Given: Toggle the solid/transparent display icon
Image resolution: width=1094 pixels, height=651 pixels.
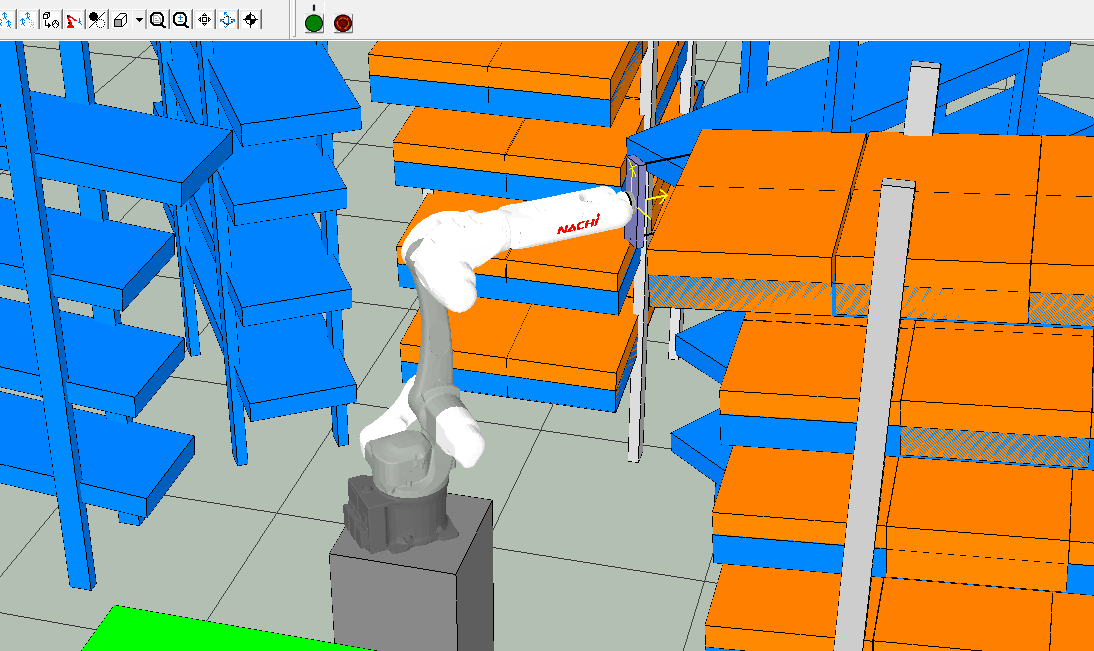Looking at the screenshot, I should (97, 20).
